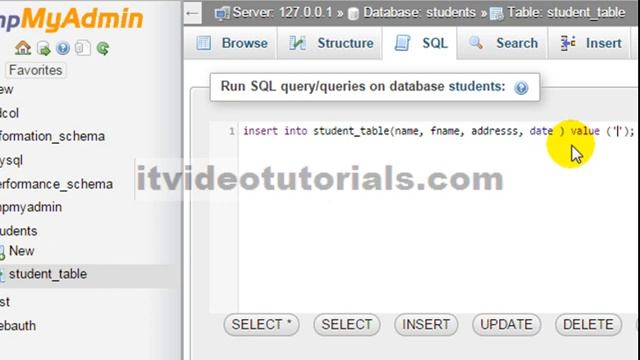Image resolution: width=640 pixels, height=360 pixels.
Task: Click the database icon in the breadcrumb
Action: coord(353,14)
